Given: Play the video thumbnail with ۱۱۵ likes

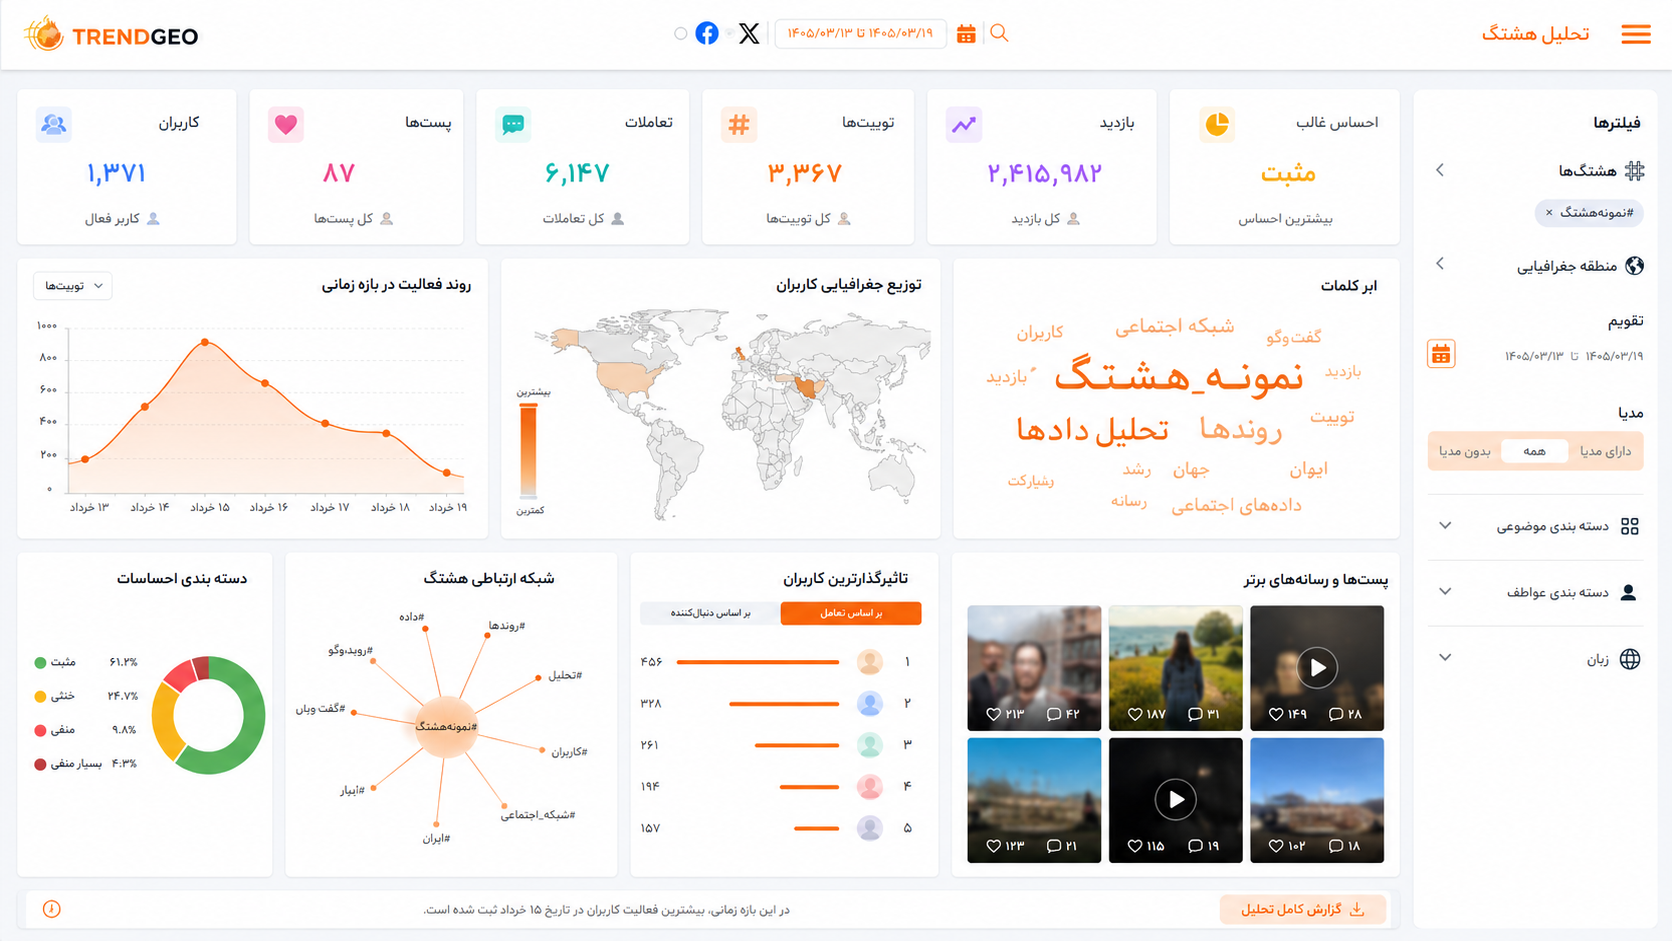Looking at the screenshot, I should click(x=1176, y=799).
